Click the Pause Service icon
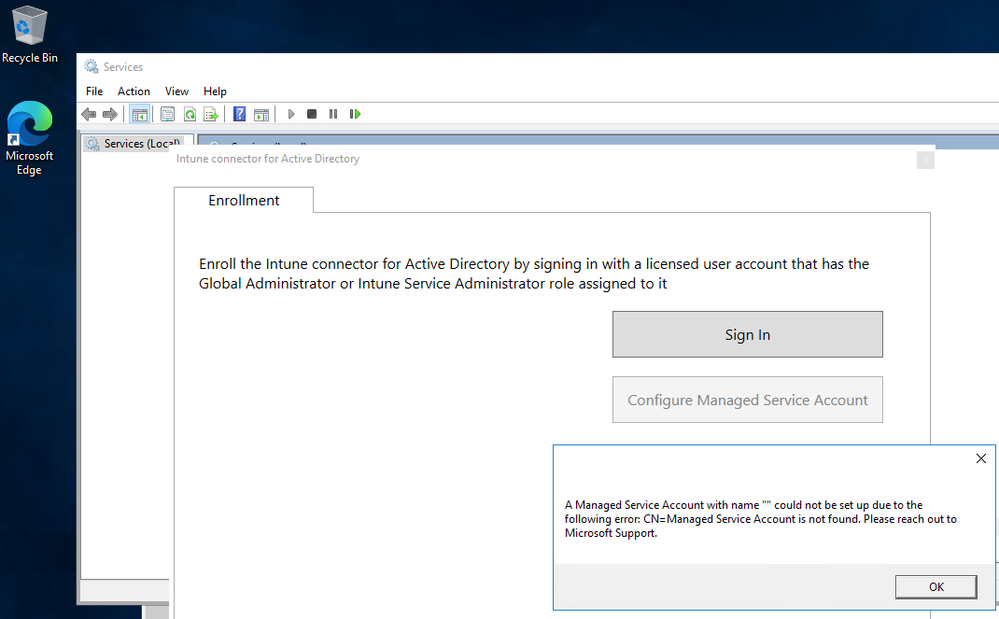The height and width of the screenshot is (619, 999). click(x=333, y=114)
